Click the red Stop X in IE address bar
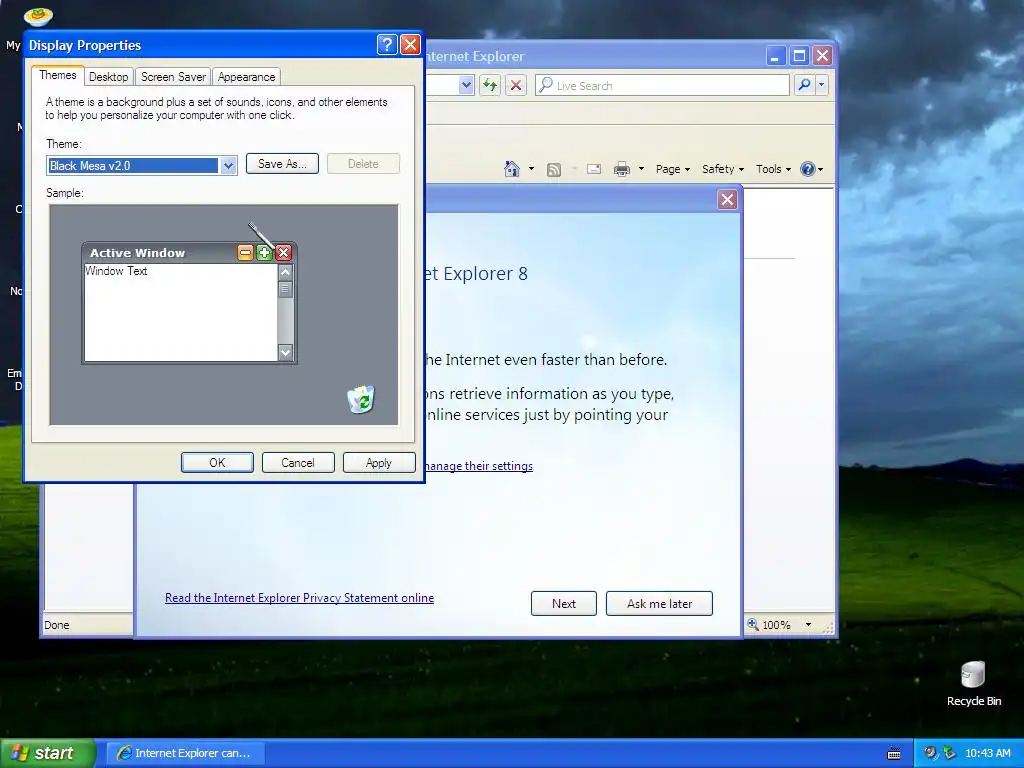The width and height of the screenshot is (1024, 768). pos(516,85)
